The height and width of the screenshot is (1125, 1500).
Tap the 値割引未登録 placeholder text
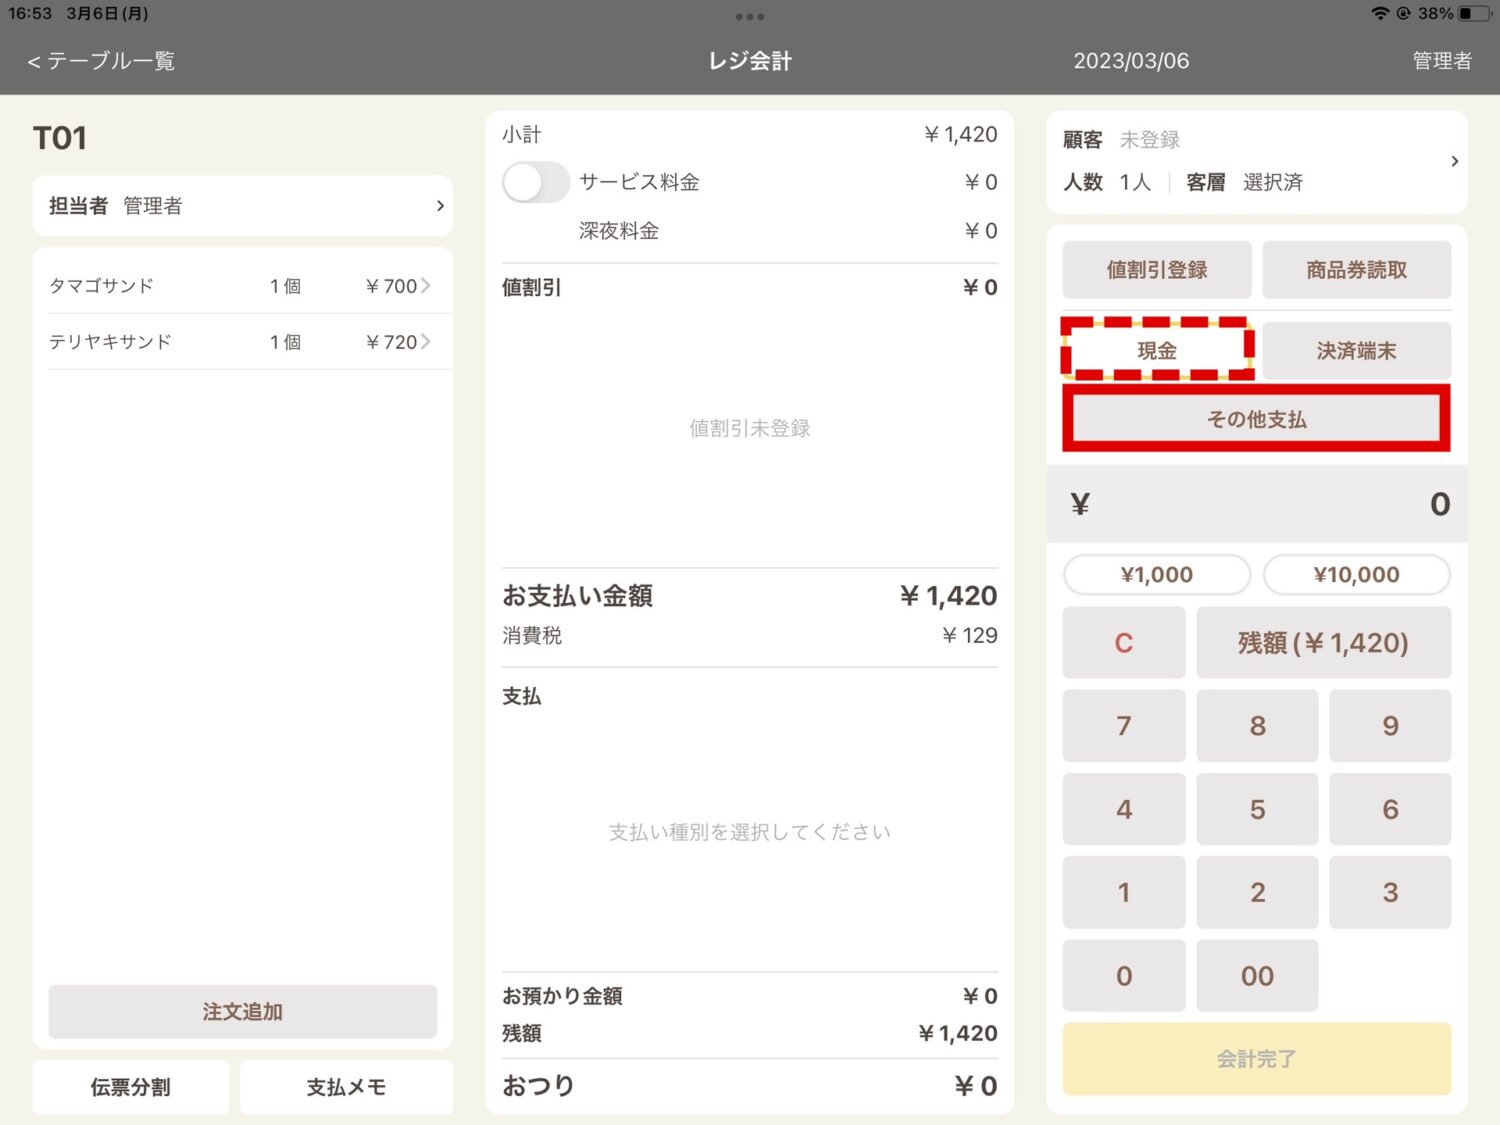[x=749, y=428]
